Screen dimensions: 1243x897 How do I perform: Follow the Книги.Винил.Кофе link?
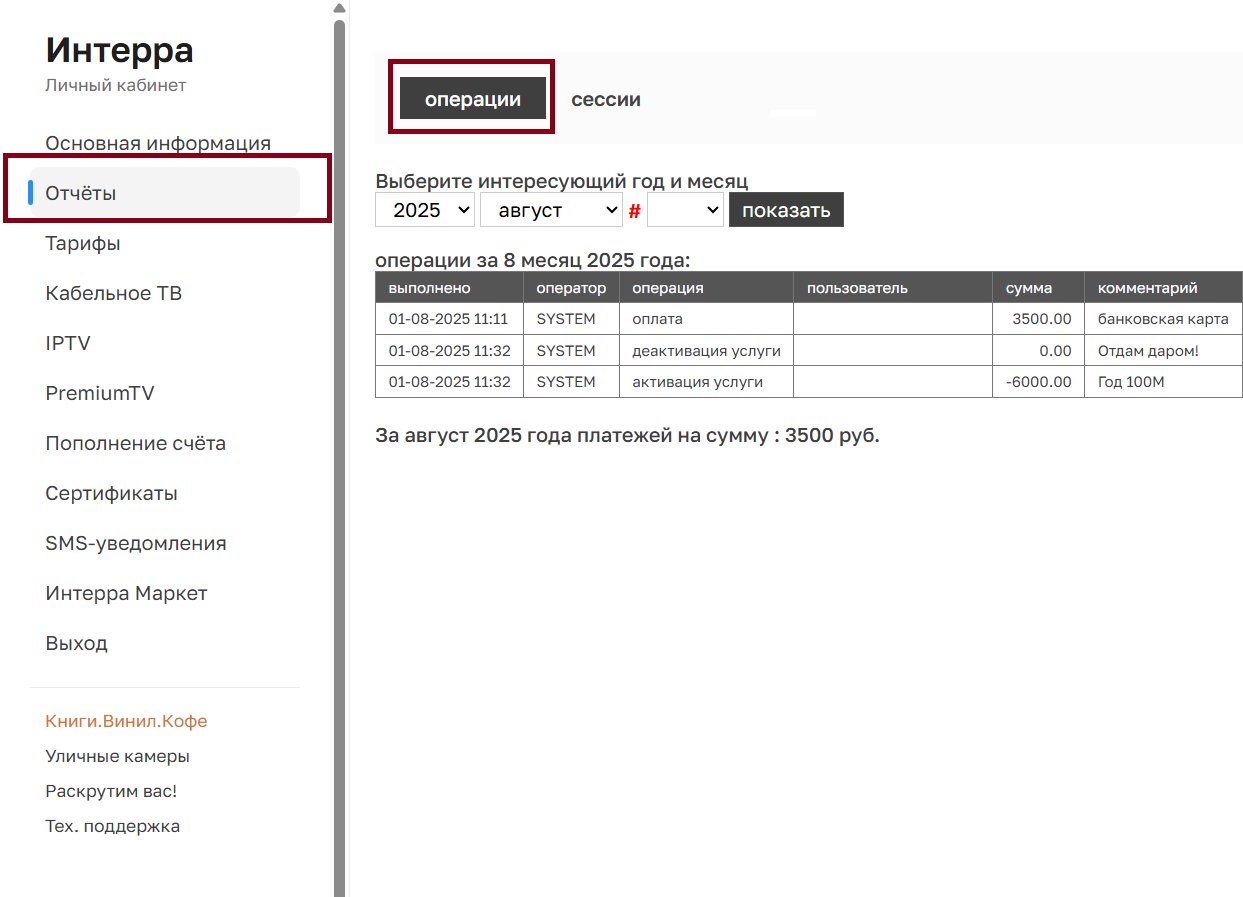pyautogui.click(x=126, y=721)
